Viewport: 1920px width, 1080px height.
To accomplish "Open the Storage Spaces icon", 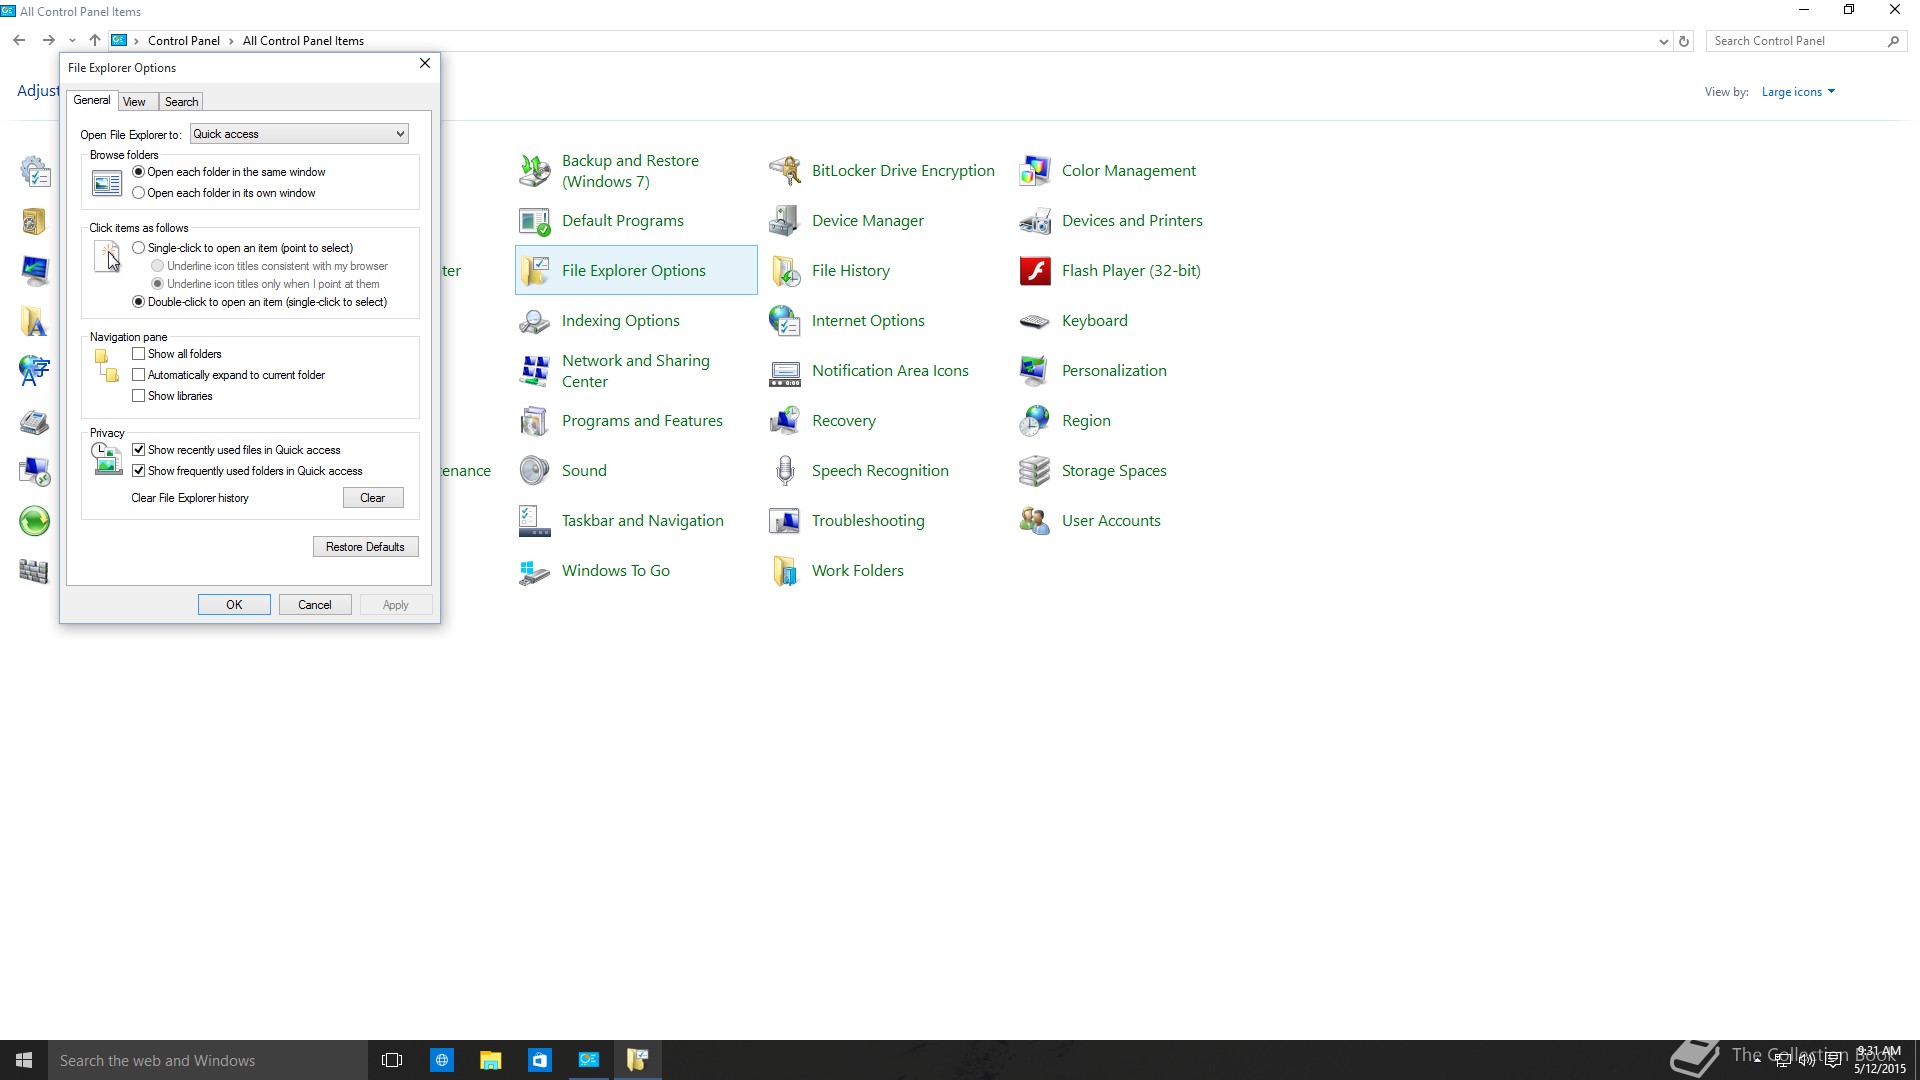I will click(1035, 471).
